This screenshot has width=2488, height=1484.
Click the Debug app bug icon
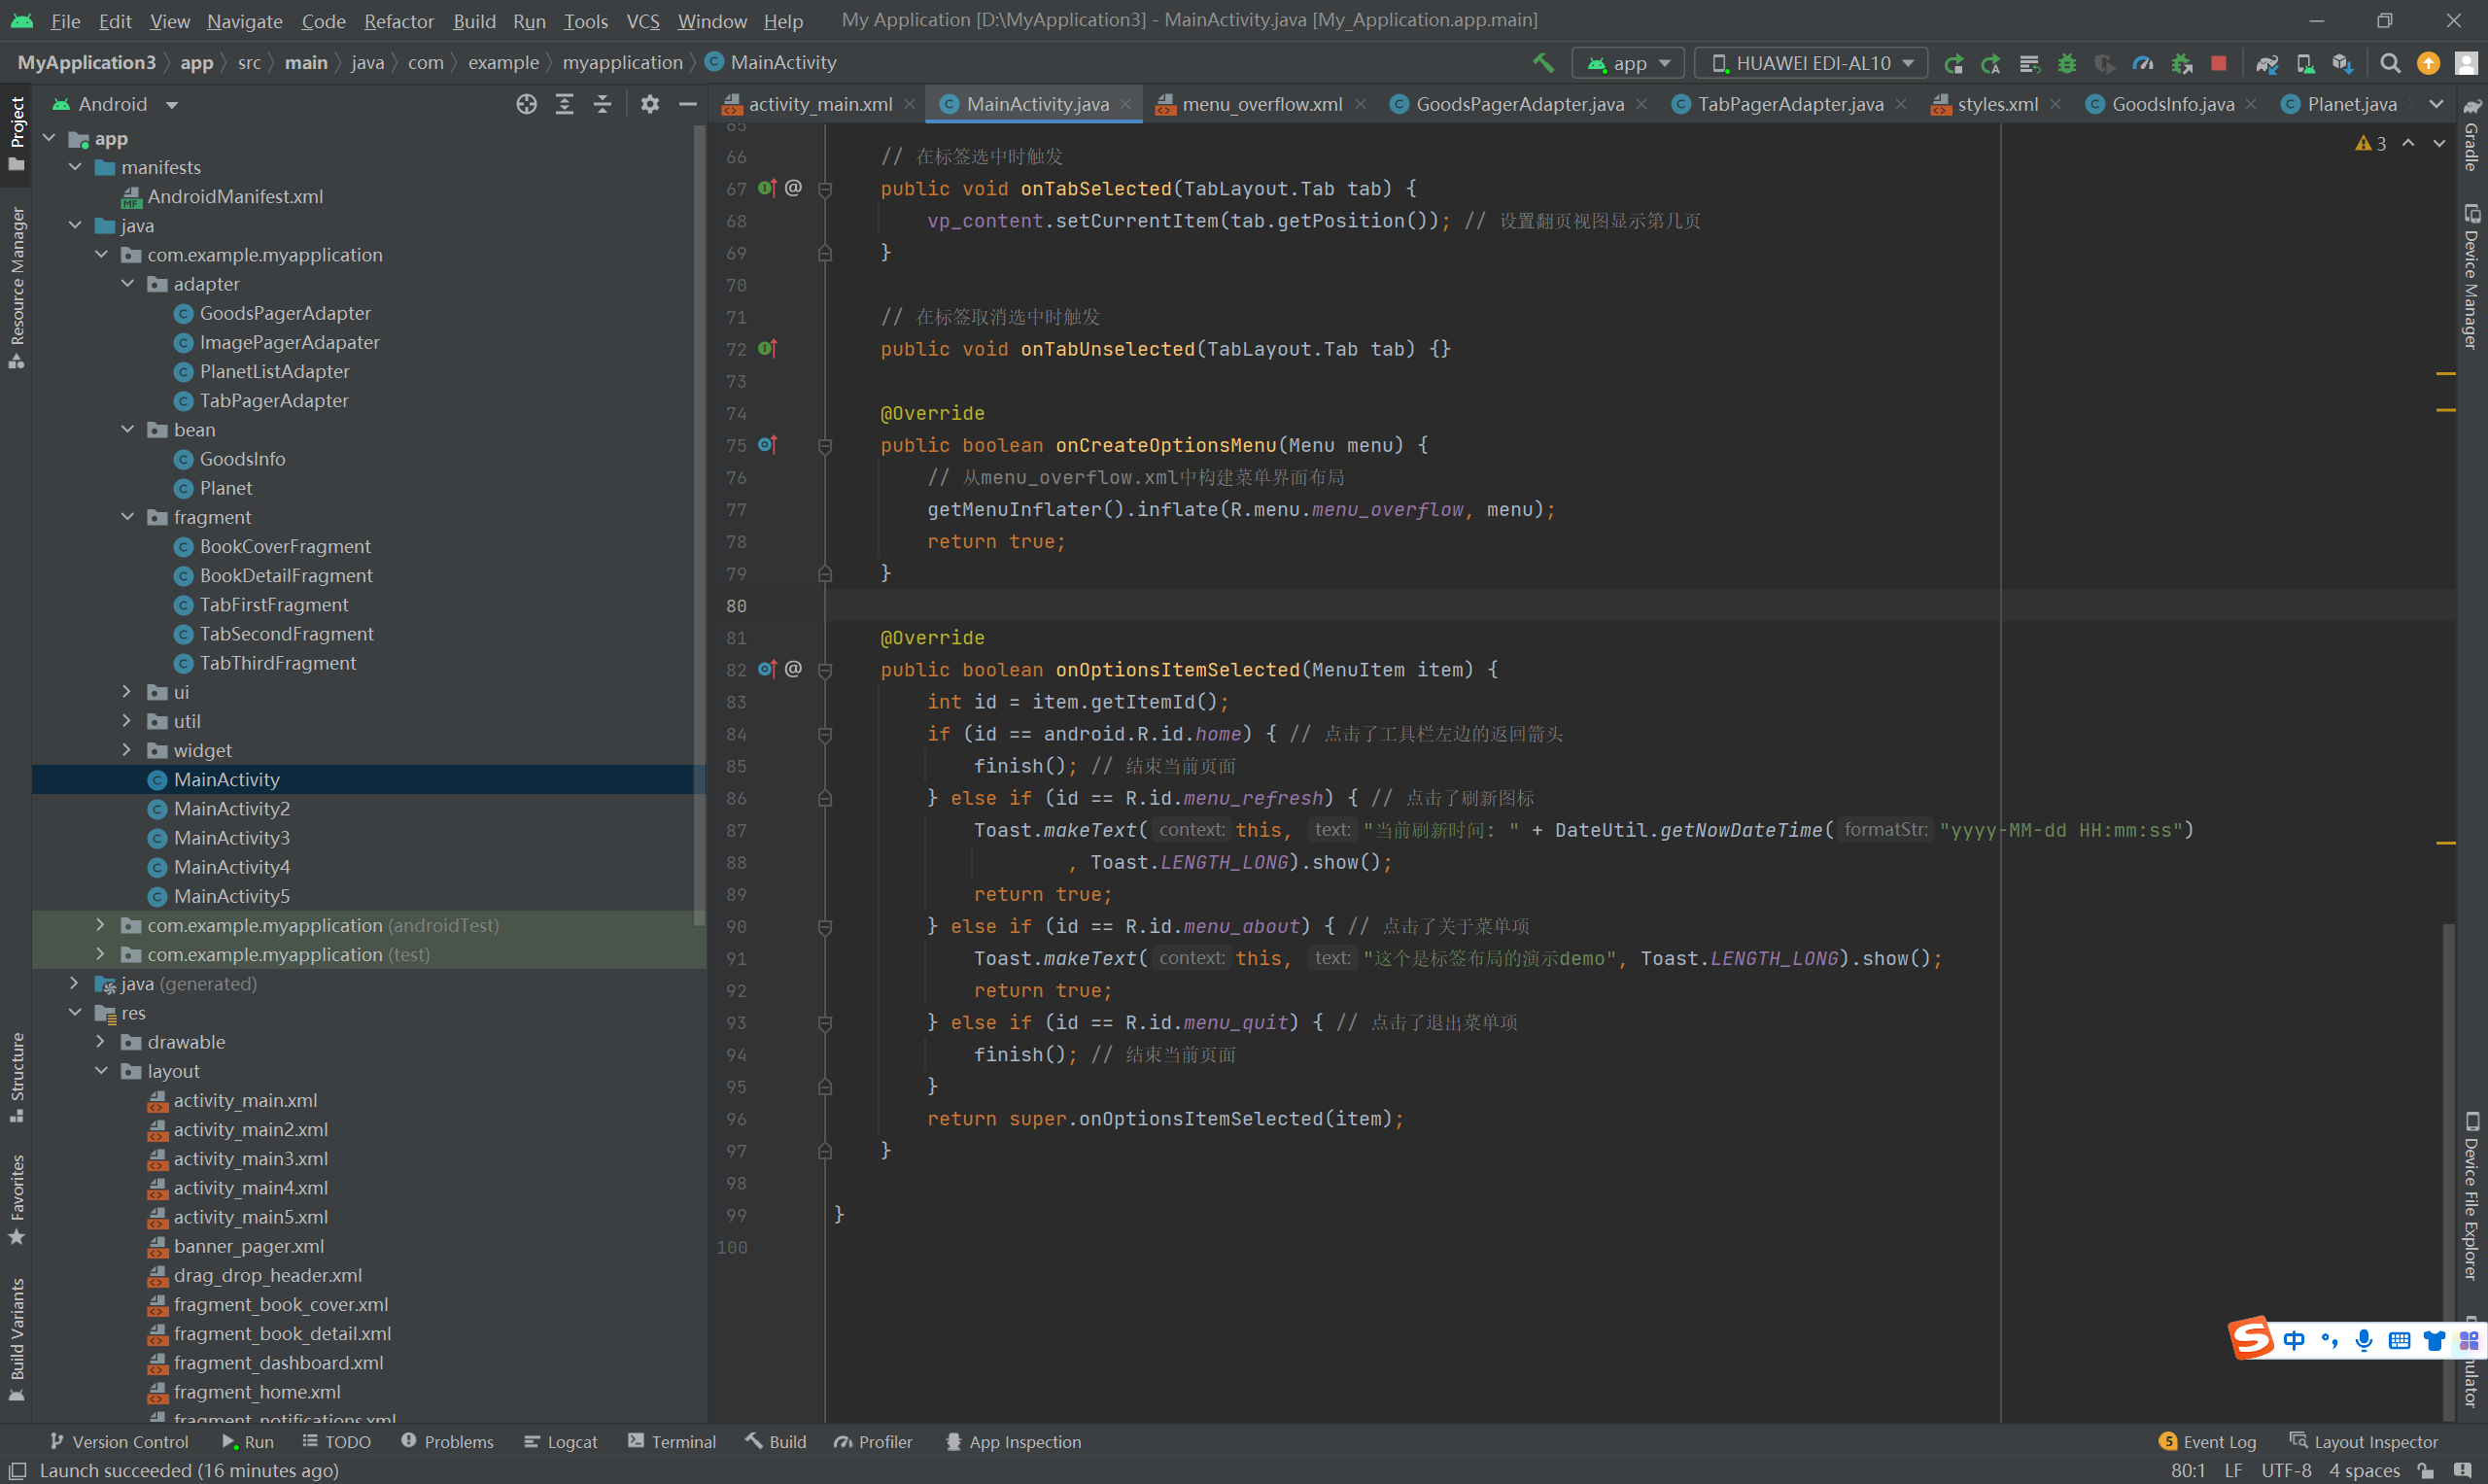pyautogui.click(x=2067, y=63)
